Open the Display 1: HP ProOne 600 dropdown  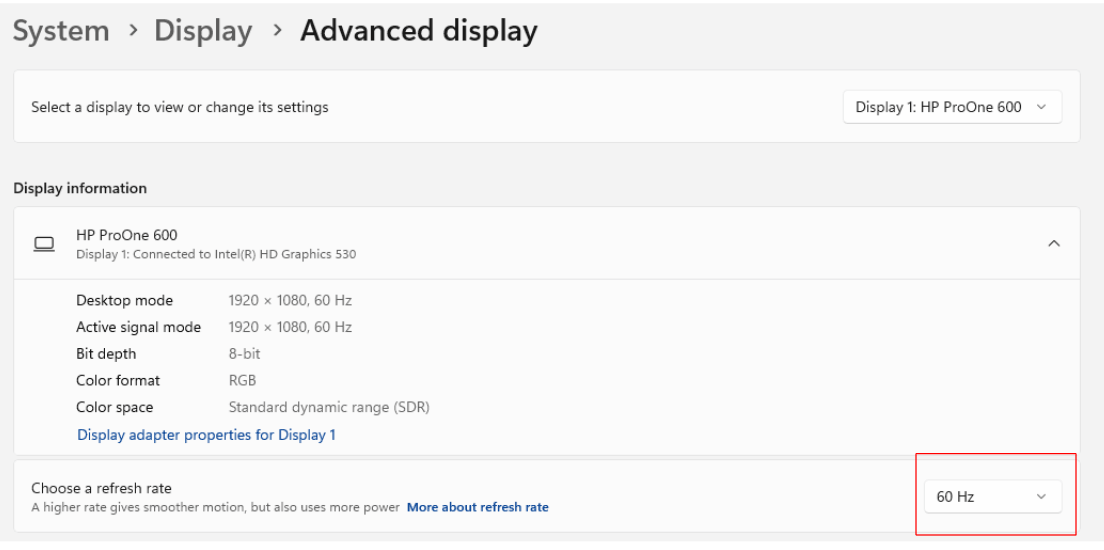point(951,107)
